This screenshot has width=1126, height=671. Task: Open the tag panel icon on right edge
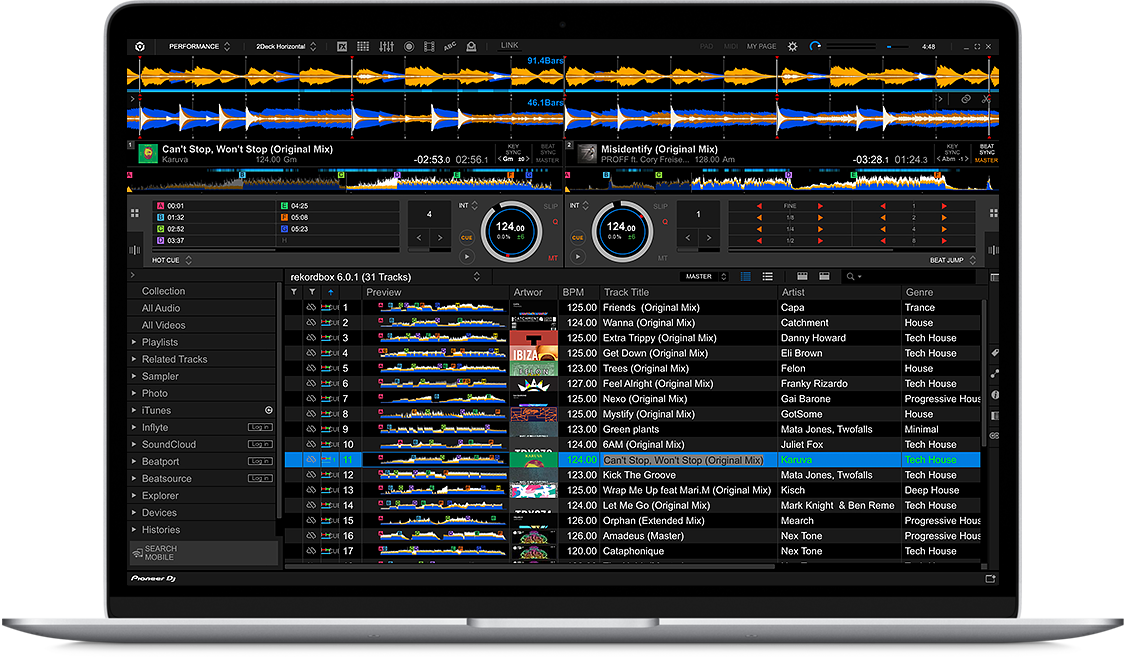pyautogui.click(x=995, y=353)
